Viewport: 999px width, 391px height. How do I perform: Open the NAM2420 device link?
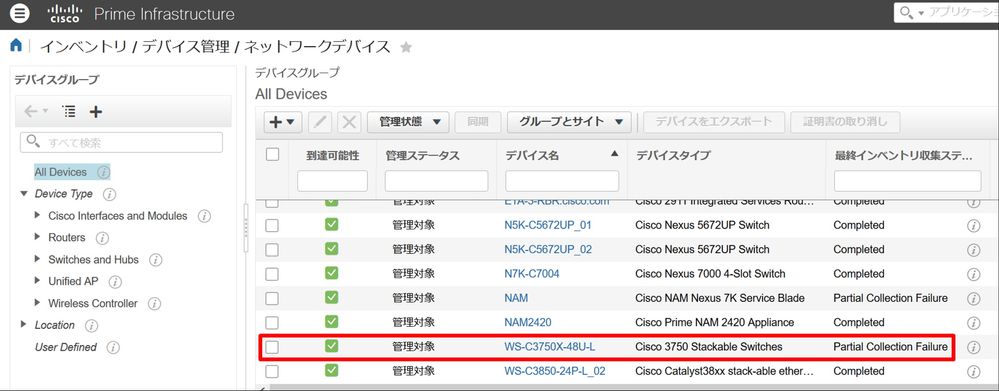pos(528,322)
